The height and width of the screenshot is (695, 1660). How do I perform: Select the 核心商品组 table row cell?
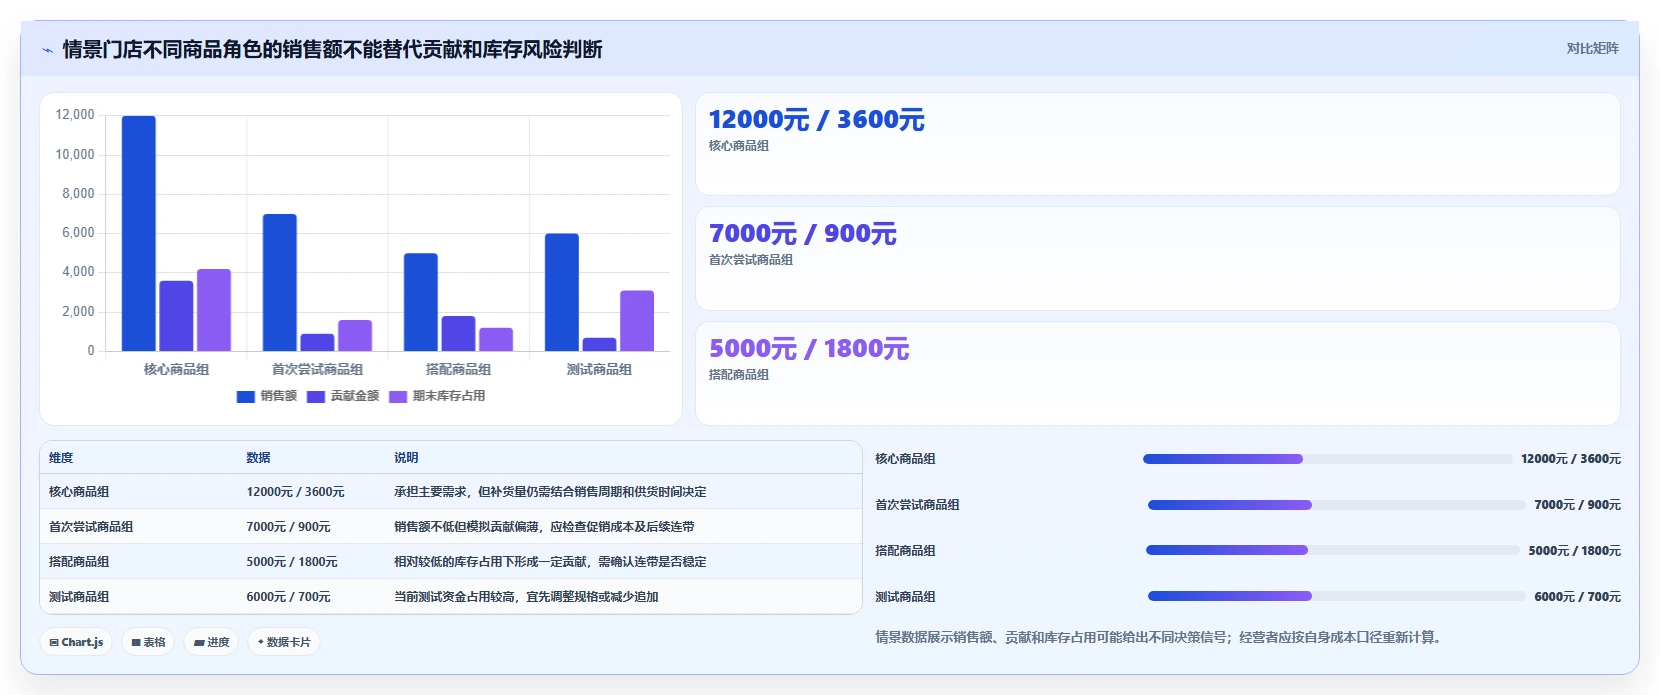(79, 492)
